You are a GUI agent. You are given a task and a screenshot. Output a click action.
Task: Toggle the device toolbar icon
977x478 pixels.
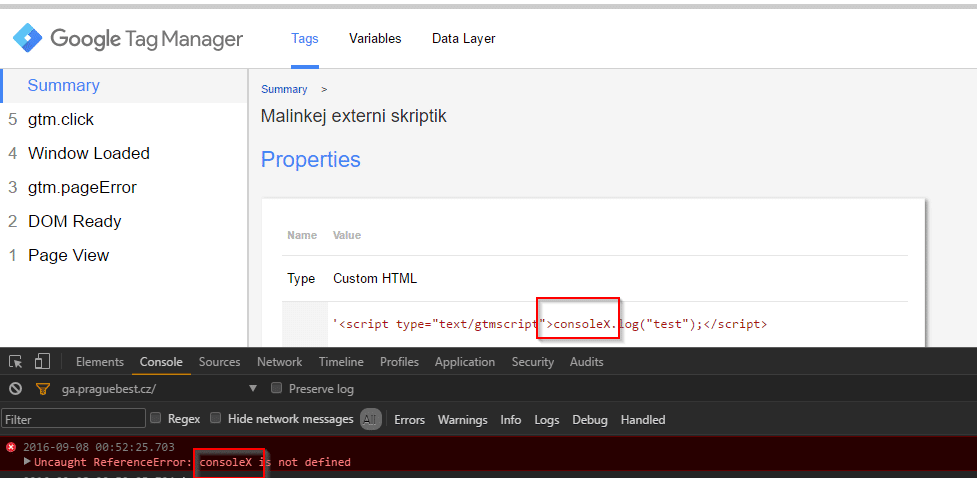[42, 361]
